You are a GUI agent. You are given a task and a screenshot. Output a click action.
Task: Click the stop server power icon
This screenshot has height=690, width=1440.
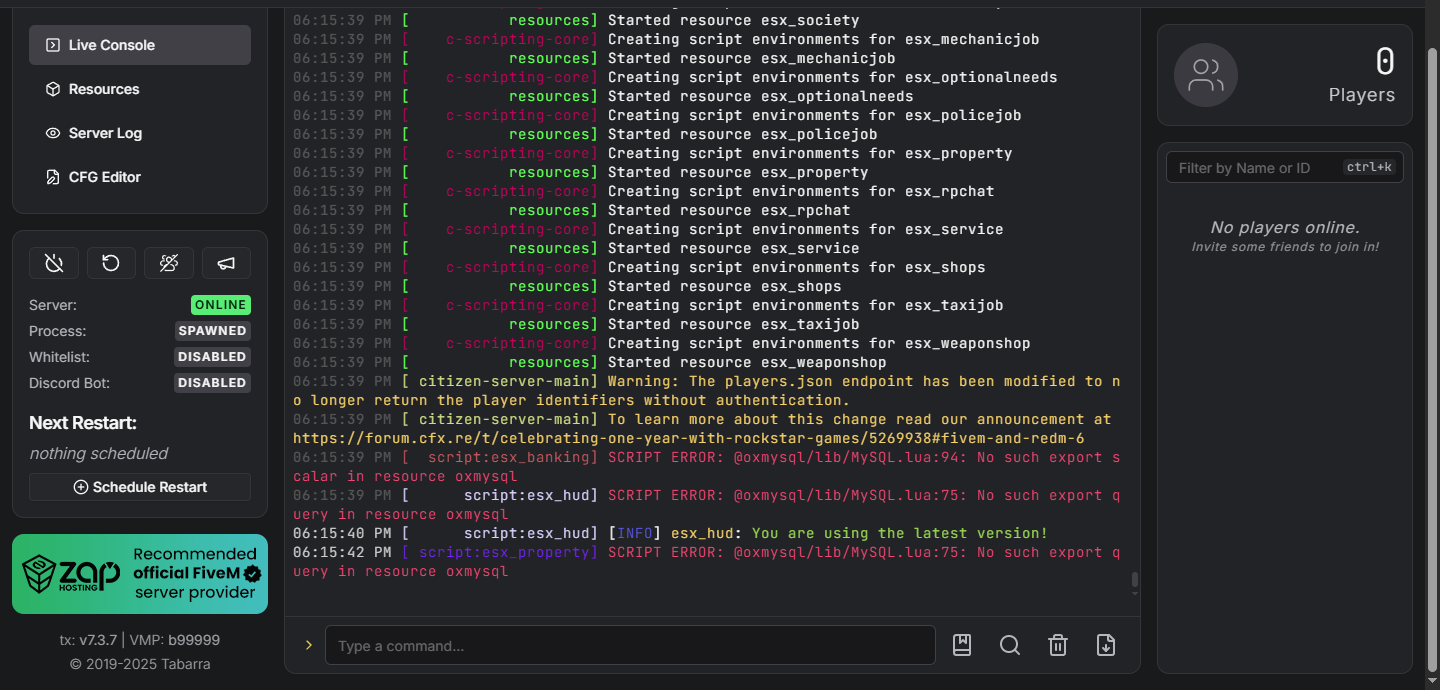point(54,263)
